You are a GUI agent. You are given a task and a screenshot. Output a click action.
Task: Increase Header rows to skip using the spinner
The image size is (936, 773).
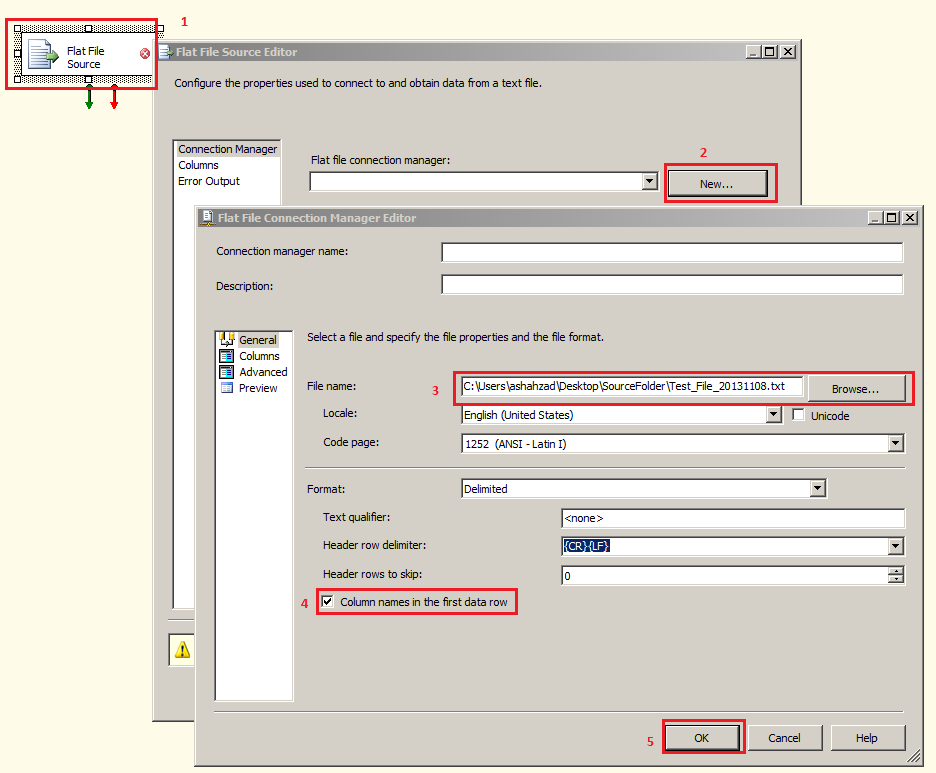[x=895, y=572]
